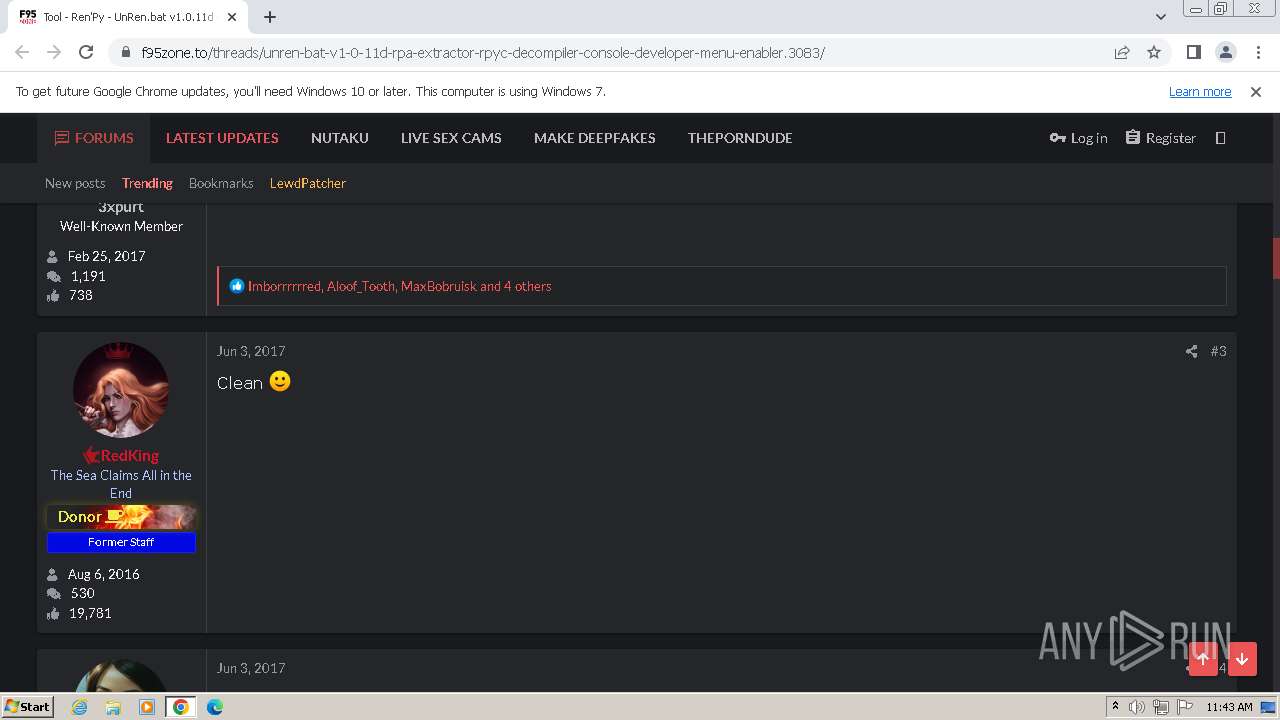The height and width of the screenshot is (720, 1280).
Task: Open RedKing's avatar image
Action: point(121,390)
